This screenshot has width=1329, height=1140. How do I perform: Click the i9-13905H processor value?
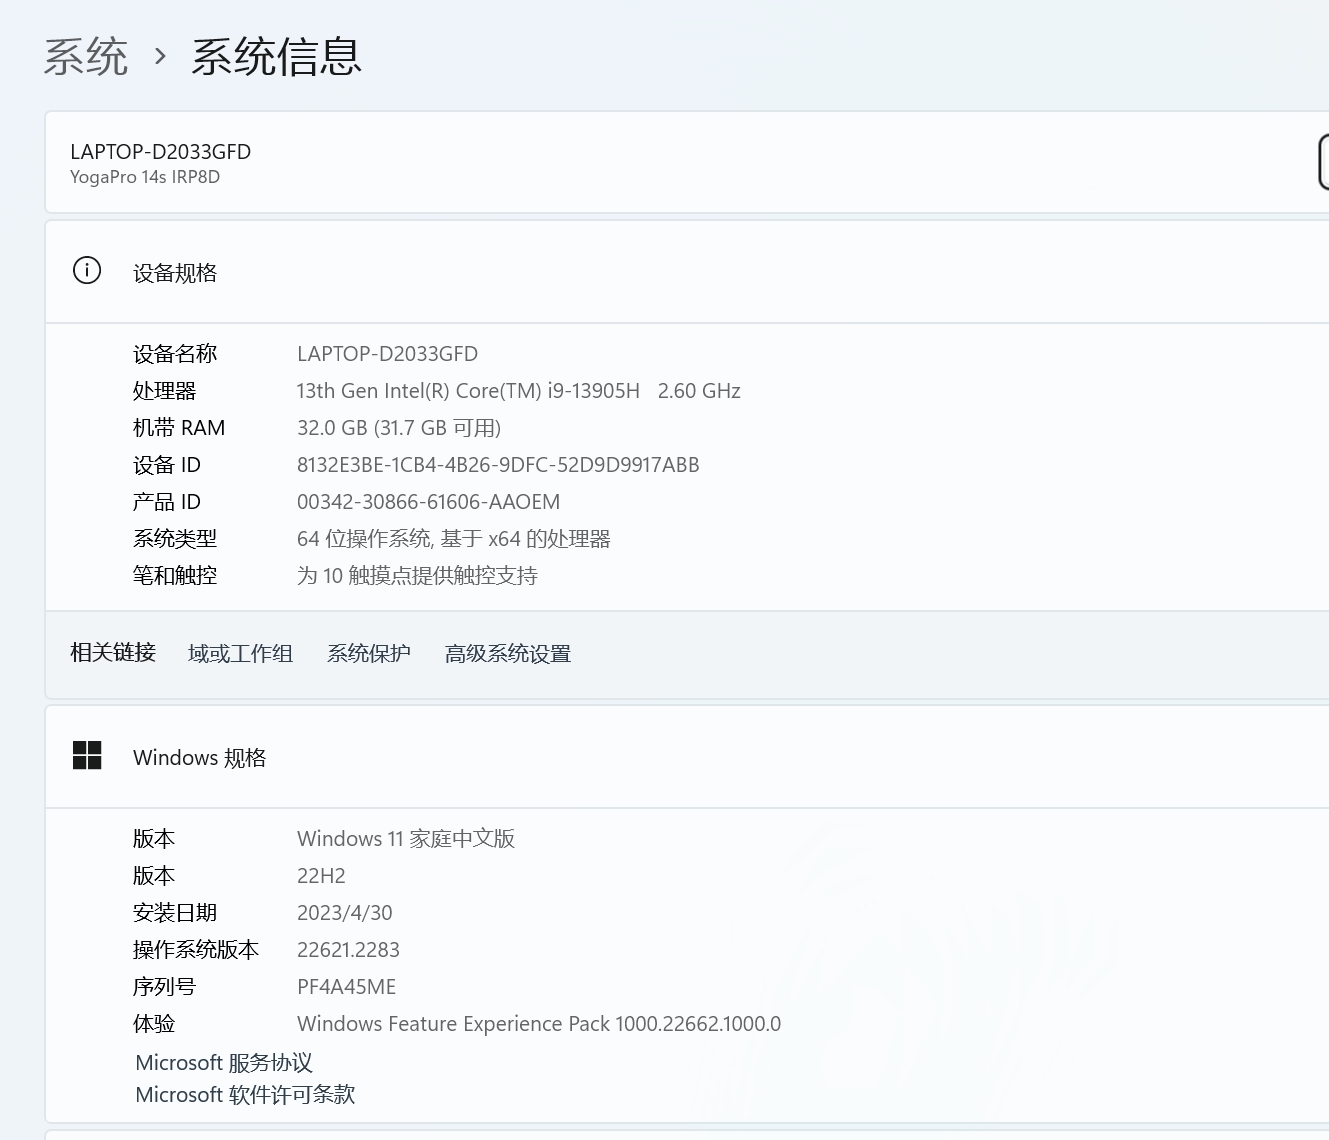pos(518,391)
